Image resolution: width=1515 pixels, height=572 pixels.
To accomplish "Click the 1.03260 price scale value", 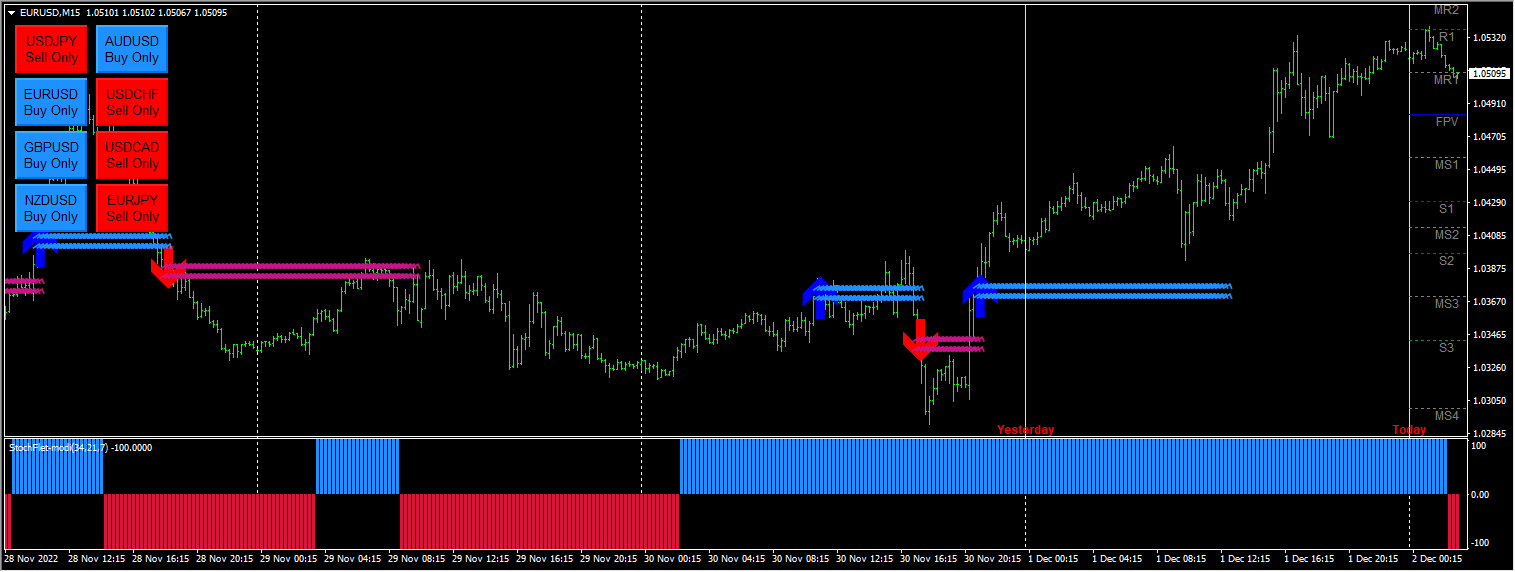I will [1488, 368].
